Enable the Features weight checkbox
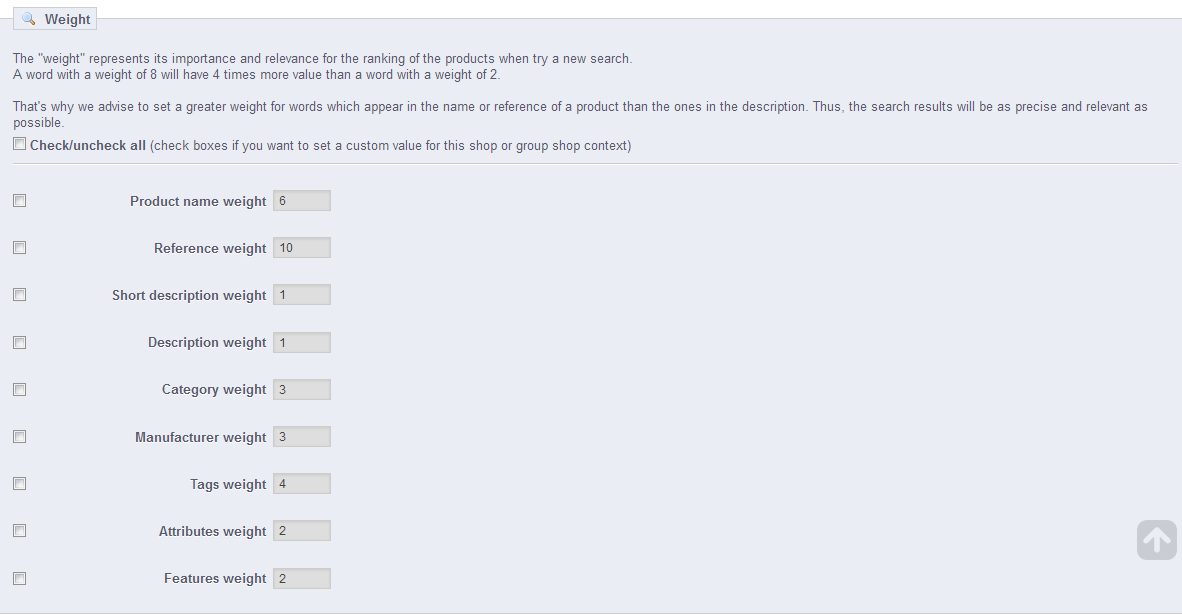 tap(20, 578)
